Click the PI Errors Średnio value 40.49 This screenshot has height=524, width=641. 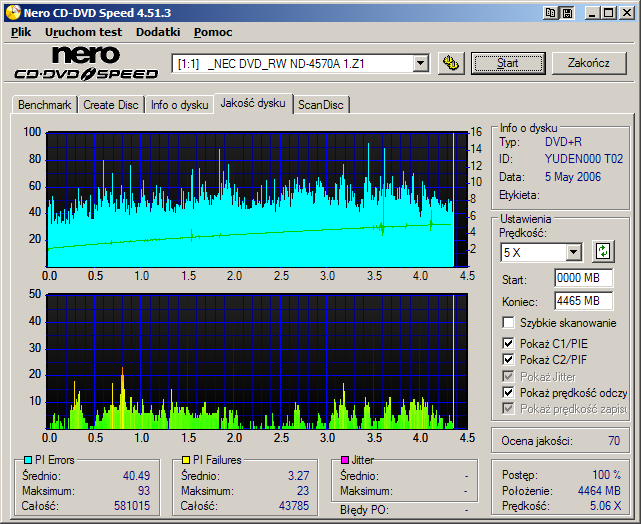click(x=137, y=476)
